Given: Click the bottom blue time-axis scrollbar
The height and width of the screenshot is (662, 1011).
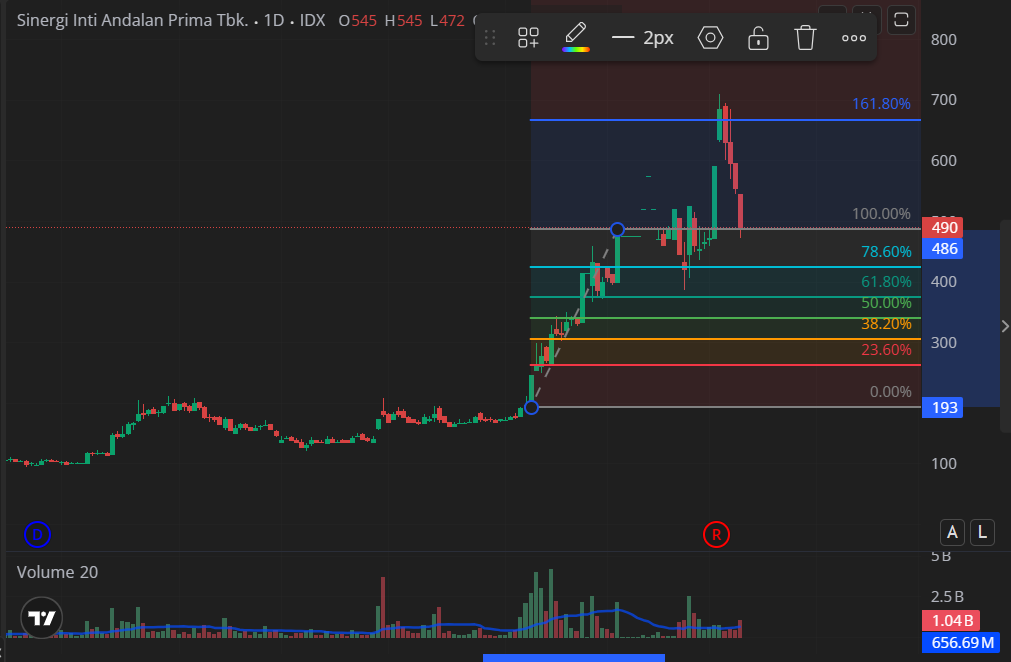Looking at the screenshot, I should 574,658.
